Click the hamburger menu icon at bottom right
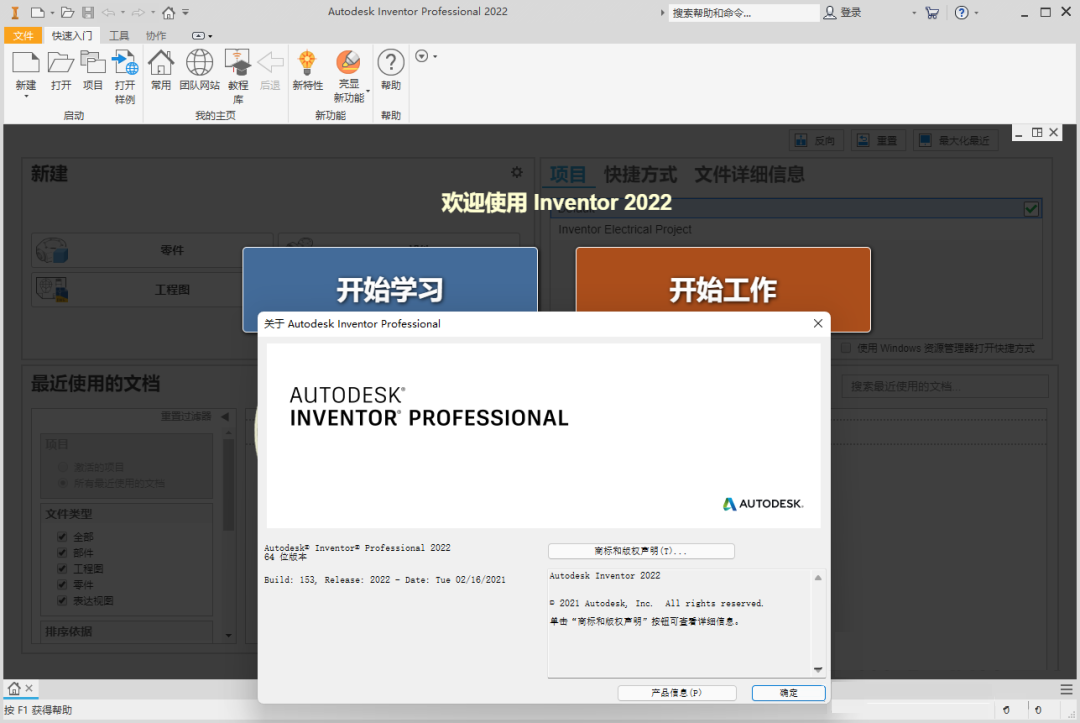1080x723 pixels. click(x=1066, y=689)
